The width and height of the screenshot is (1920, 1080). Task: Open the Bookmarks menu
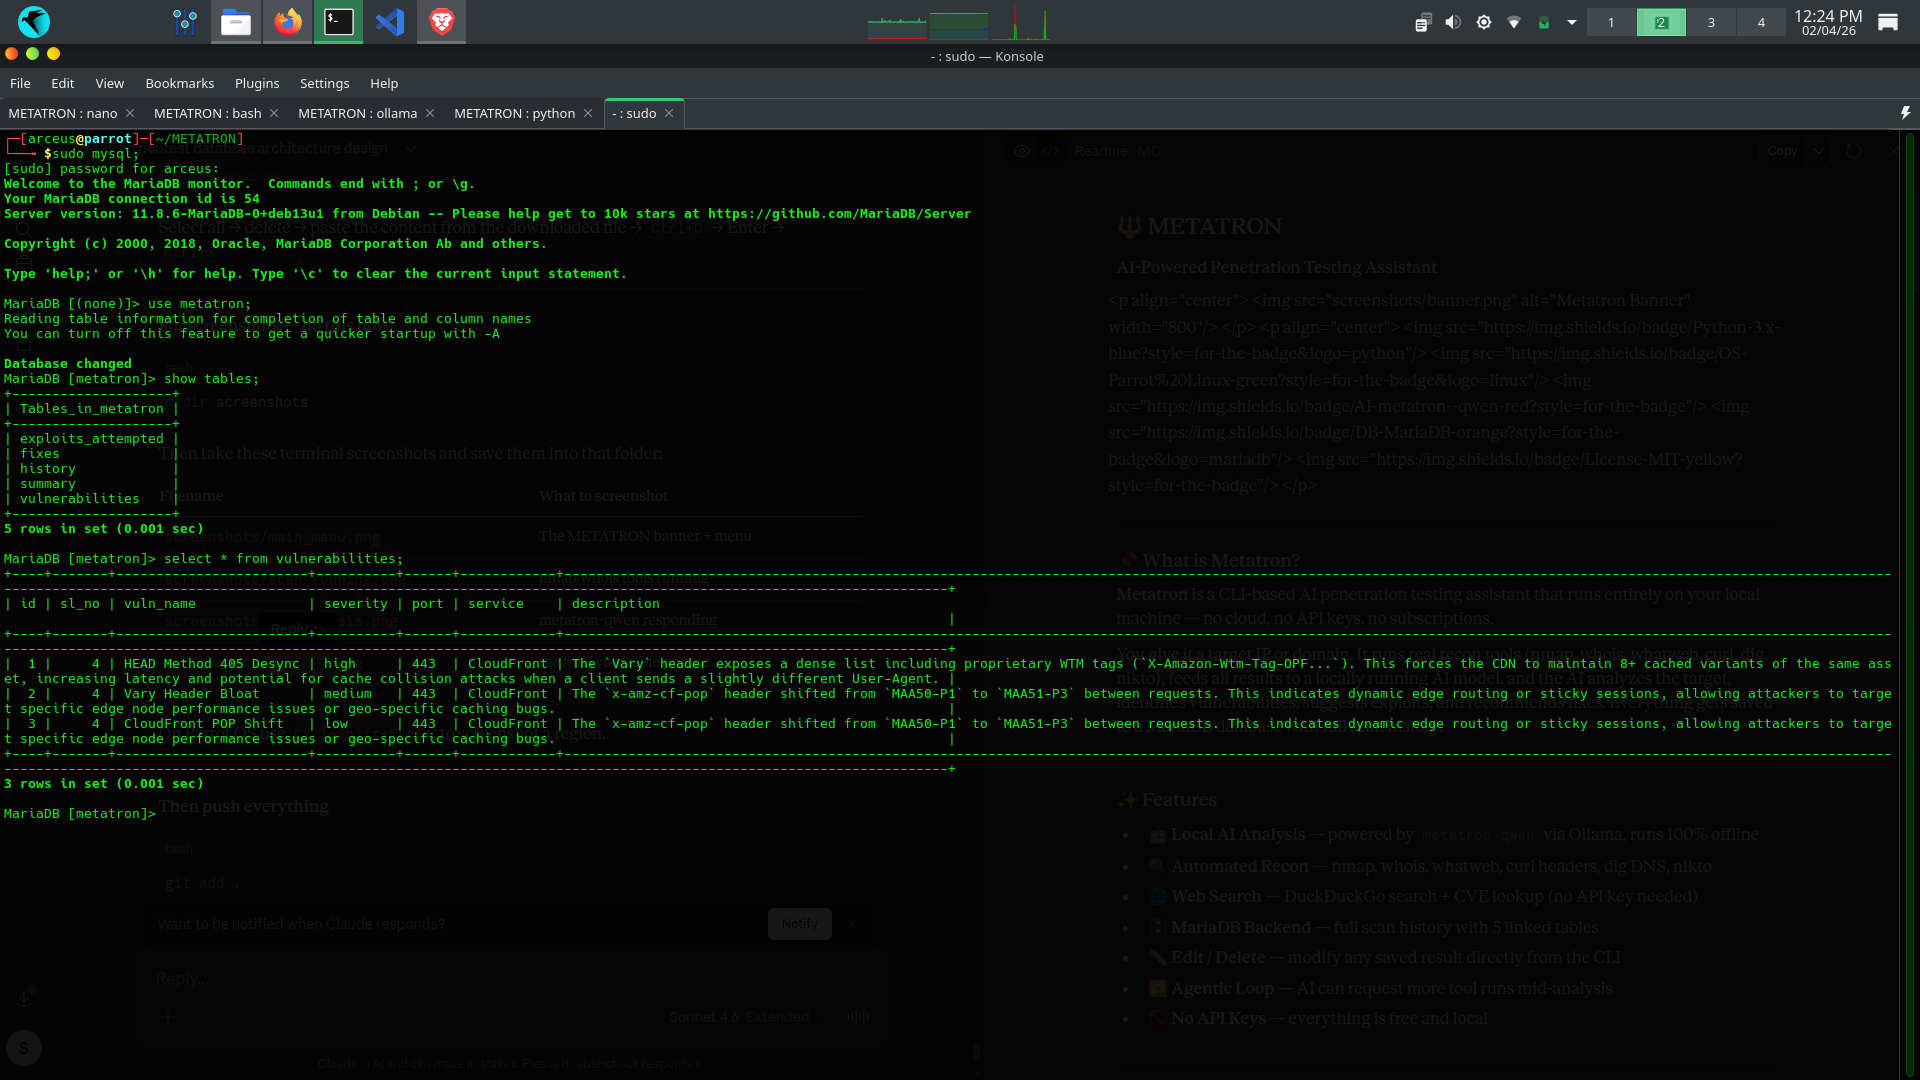coord(179,83)
